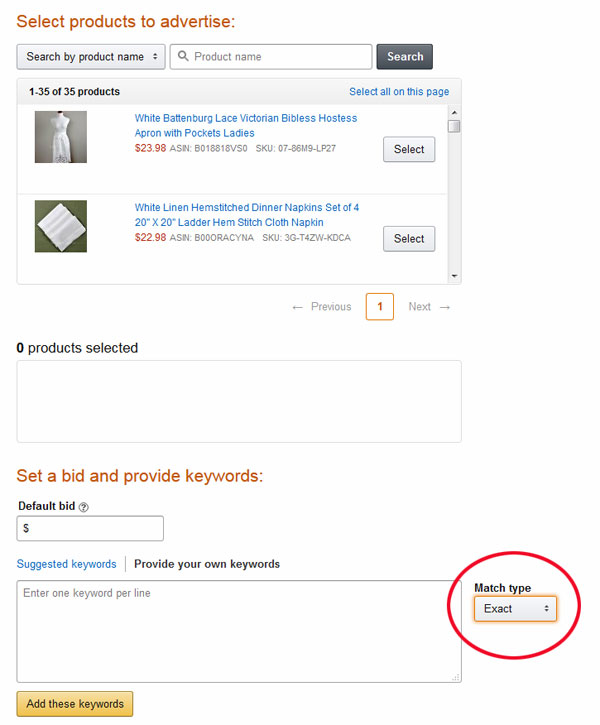Click the product list scroll down arrow
Screen dimensions: 600x725
coord(454,276)
